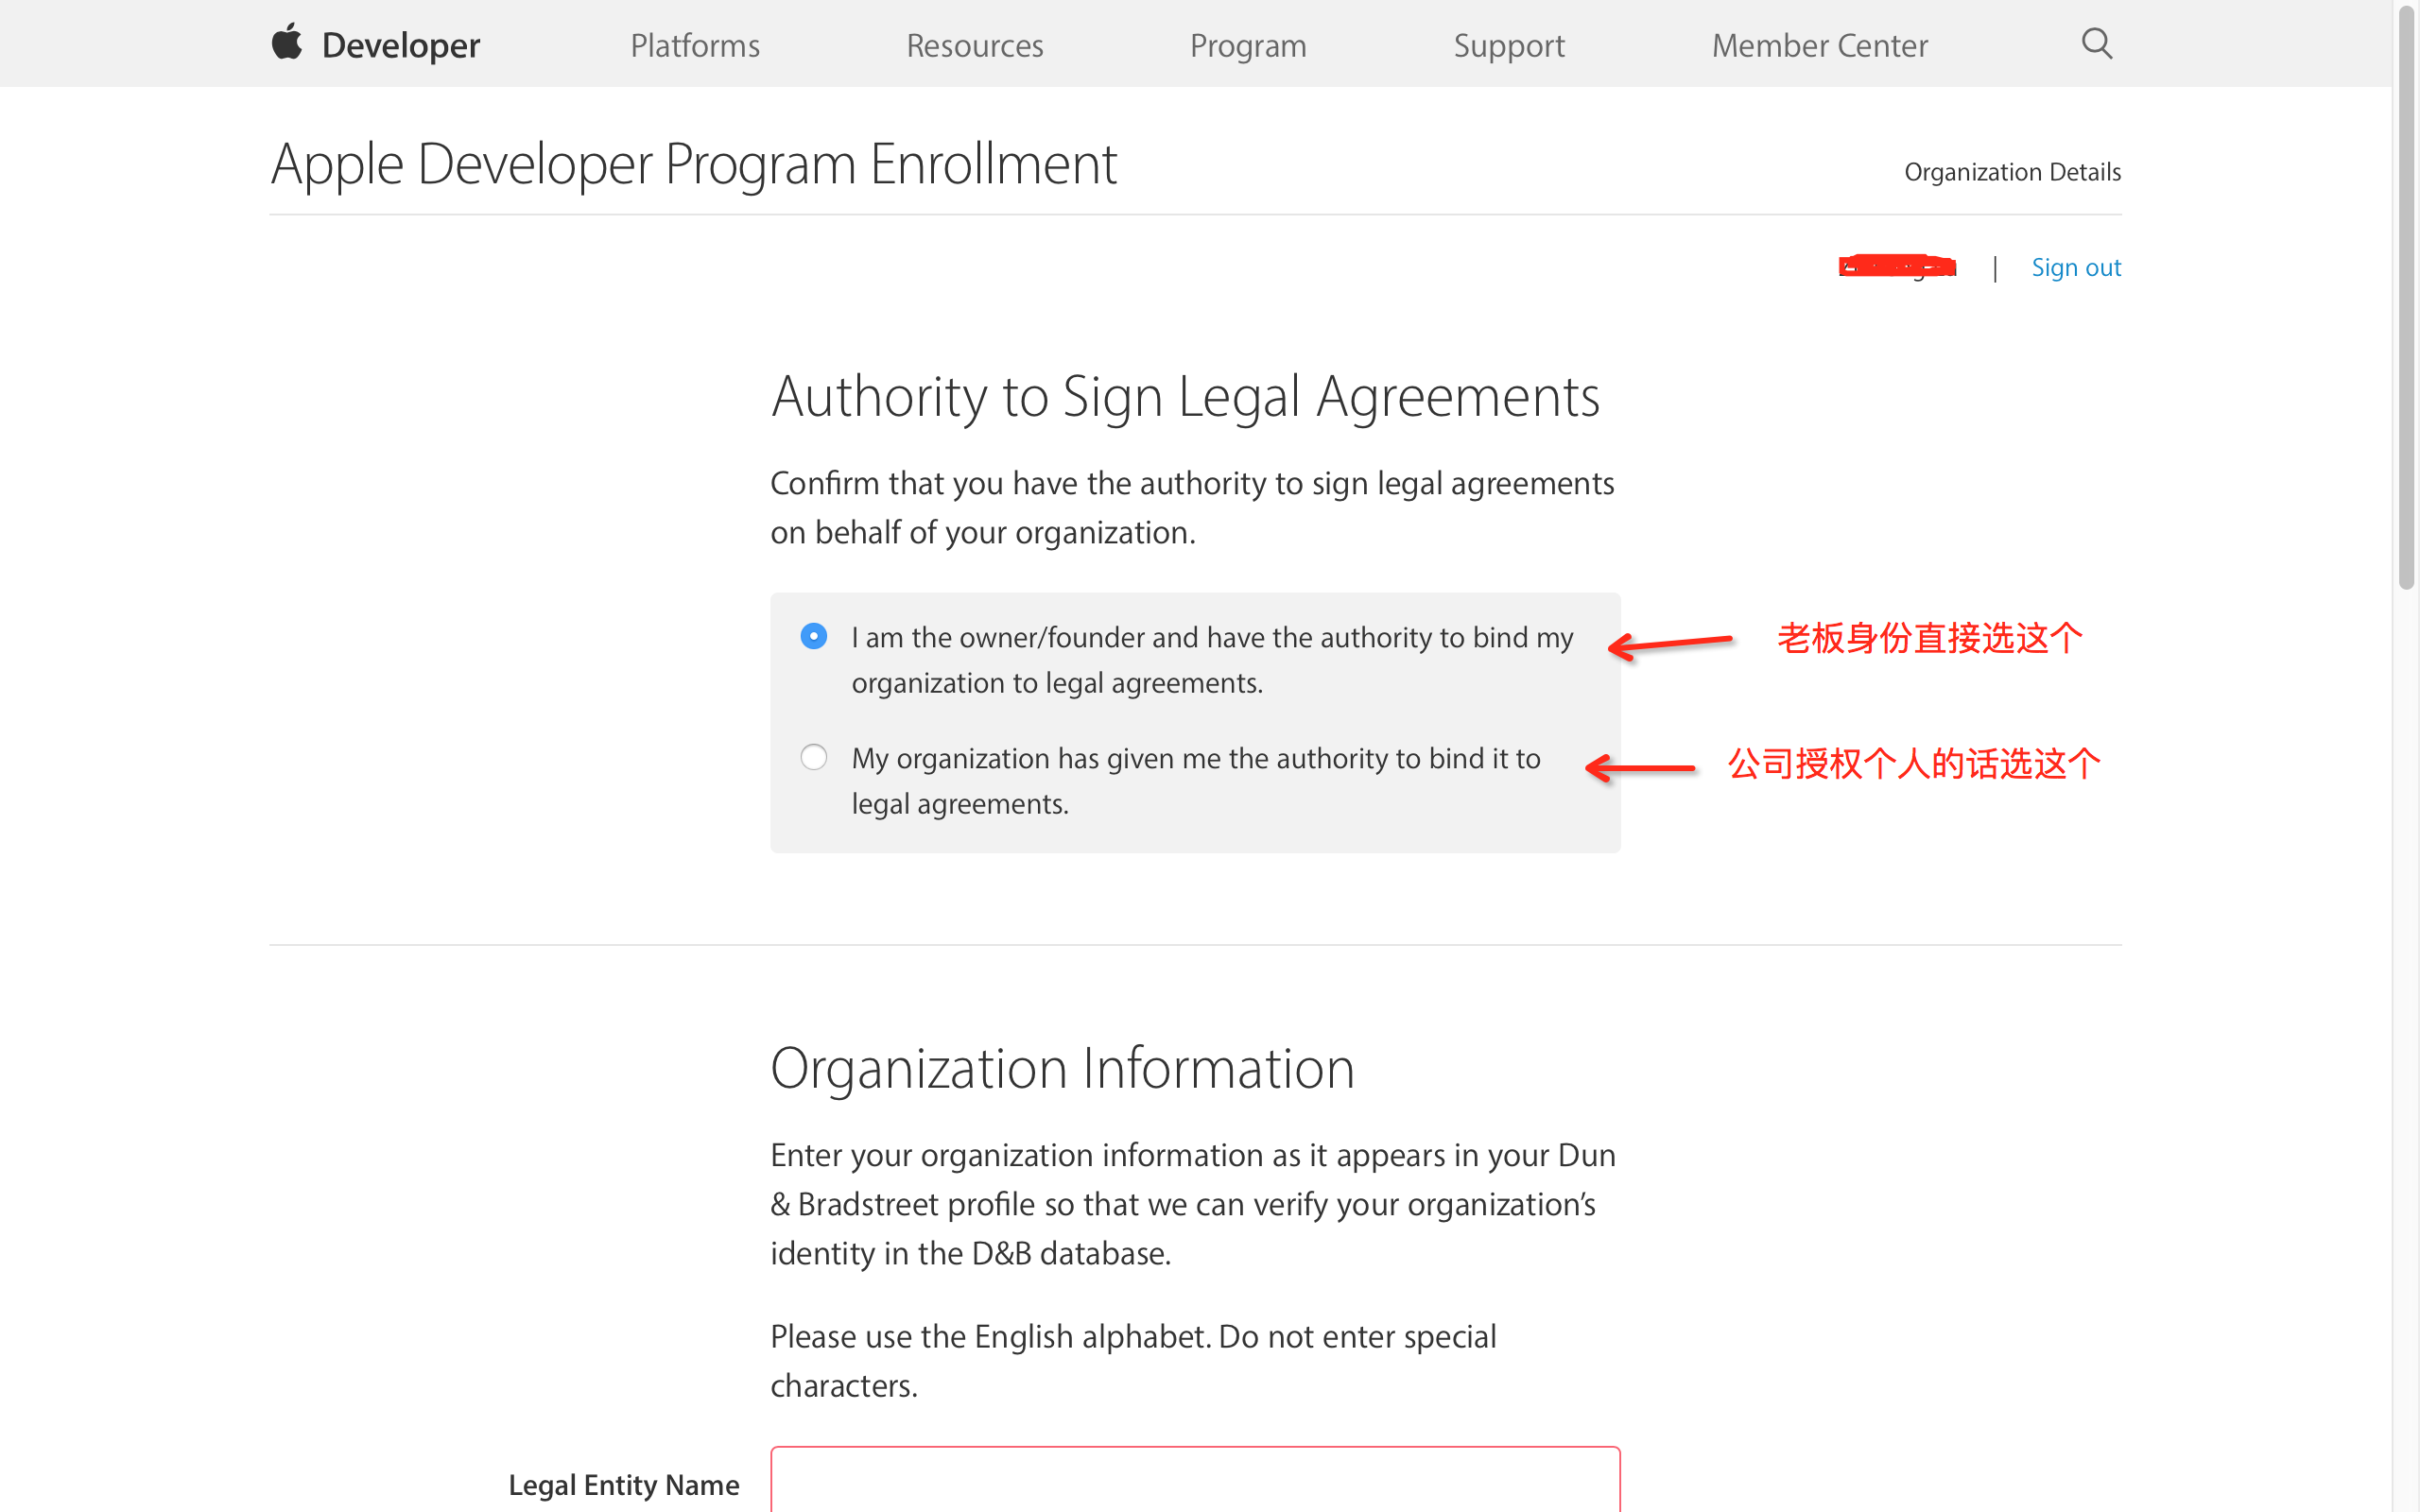Image resolution: width=2420 pixels, height=1512 pixels.
Task: Open the search magnifier icon
Action: [2096, 43]
